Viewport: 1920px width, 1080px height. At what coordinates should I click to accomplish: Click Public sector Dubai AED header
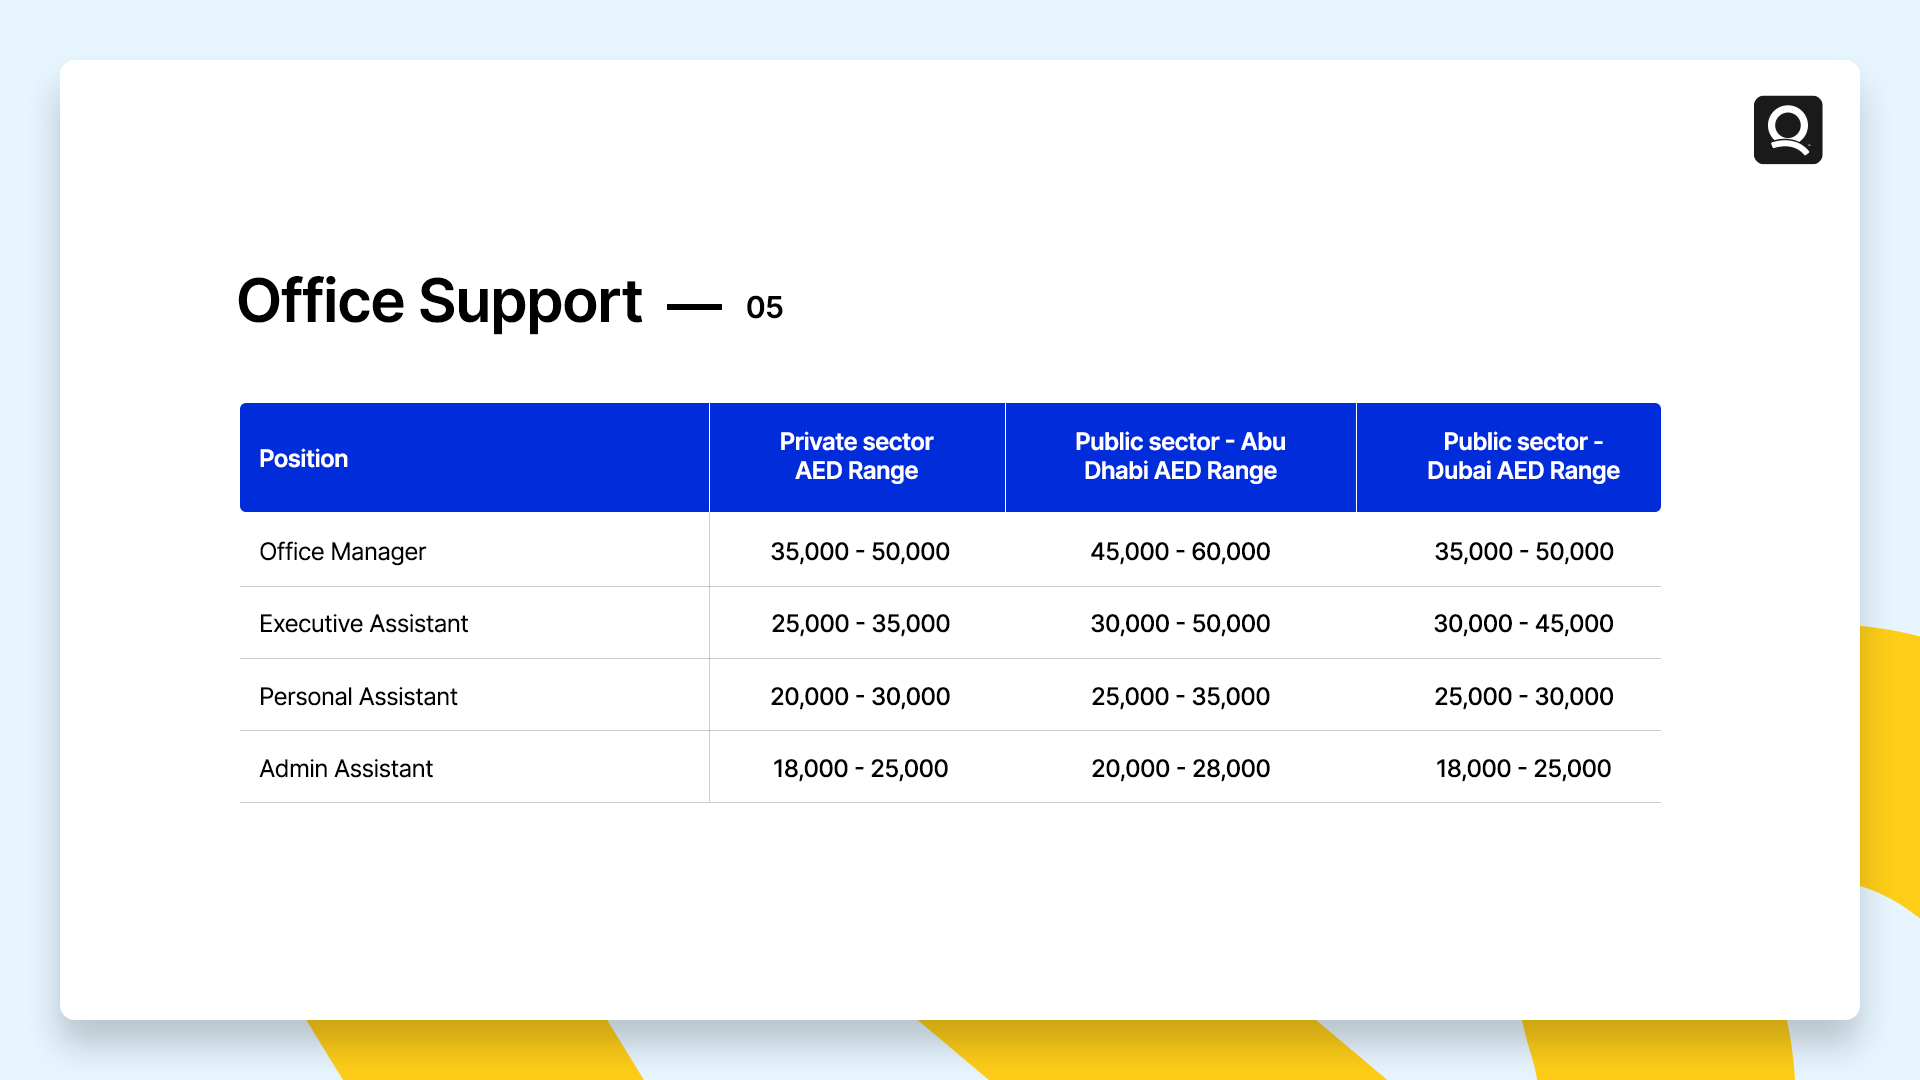(x=1522, y=456)
